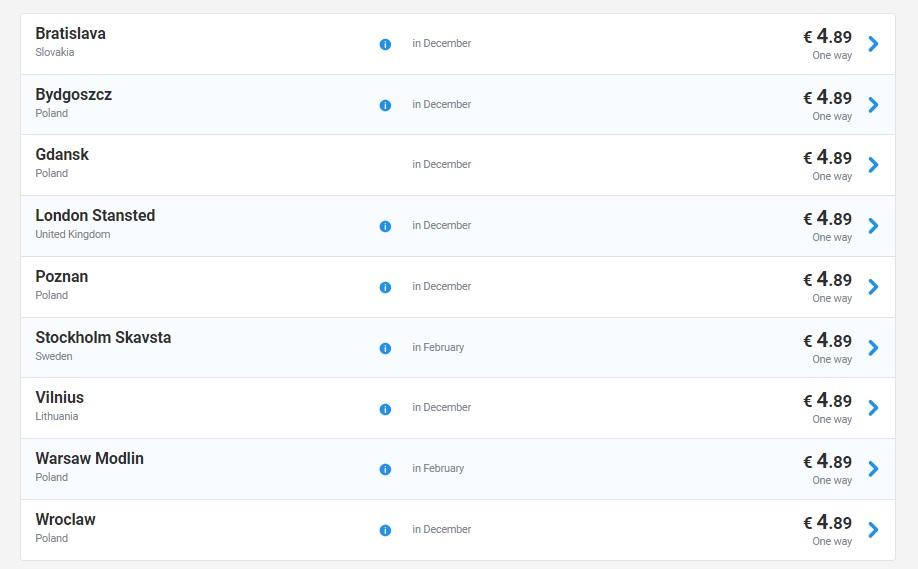Select the Bydgoszcz destination name
This screenshot has width=918, height=569.
click(73, 95)
